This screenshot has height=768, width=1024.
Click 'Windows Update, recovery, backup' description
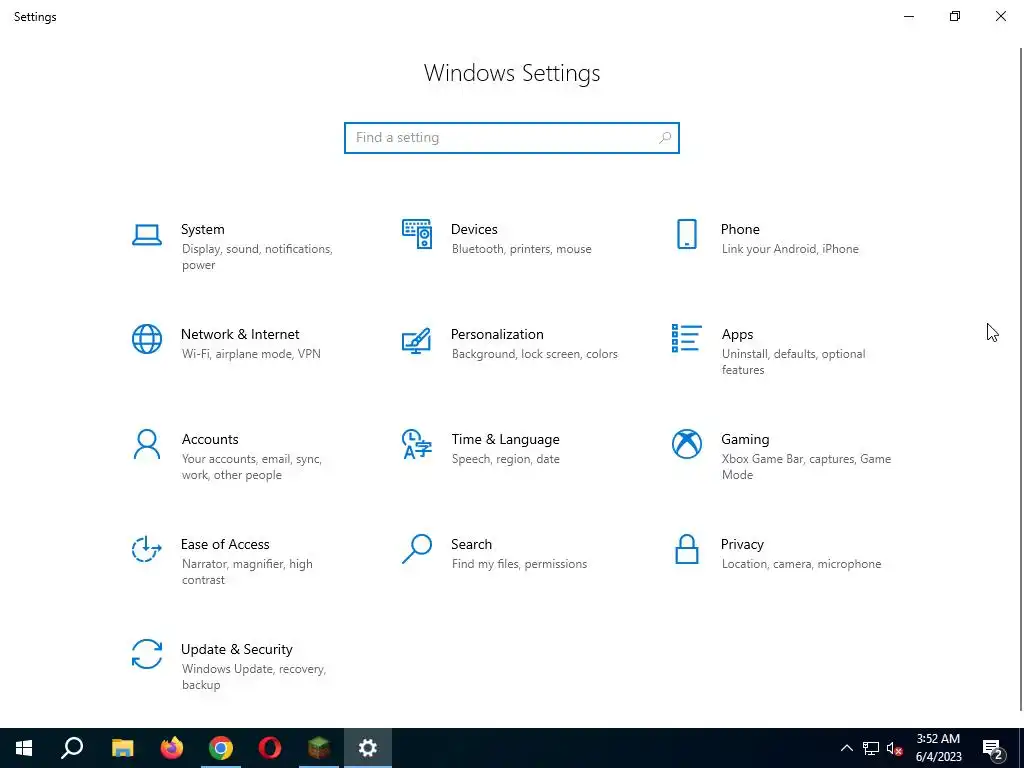253,677
